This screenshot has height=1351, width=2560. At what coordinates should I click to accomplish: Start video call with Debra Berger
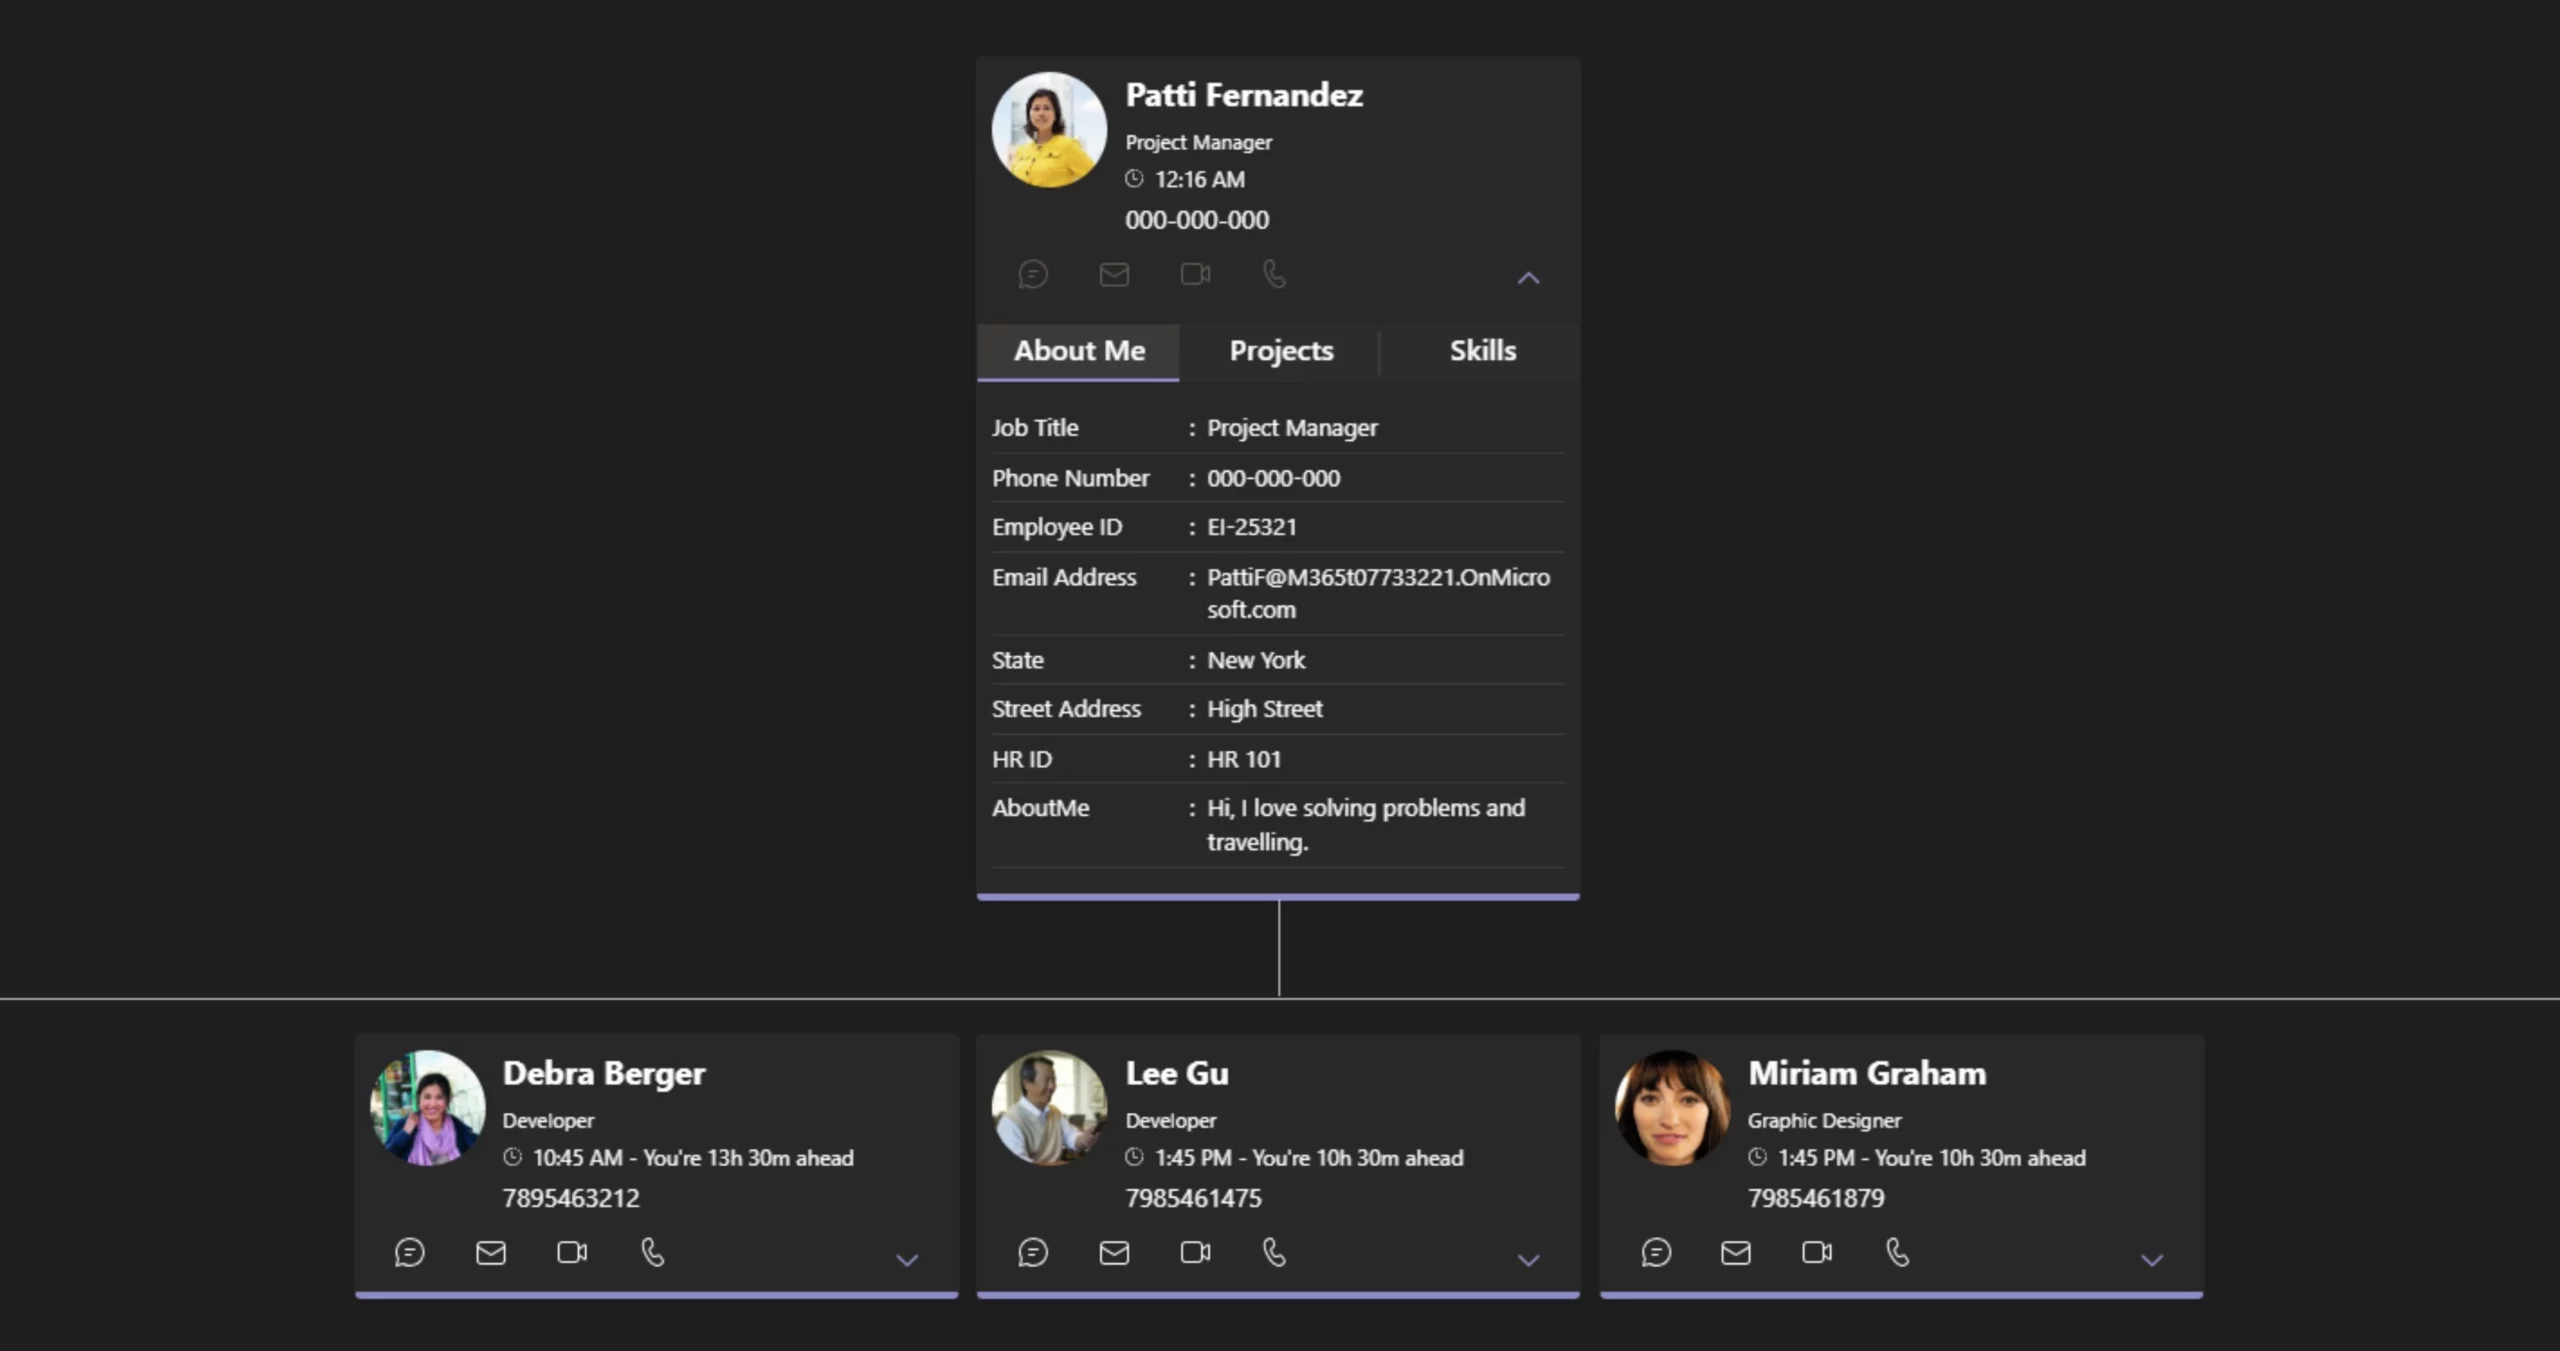572,1252
